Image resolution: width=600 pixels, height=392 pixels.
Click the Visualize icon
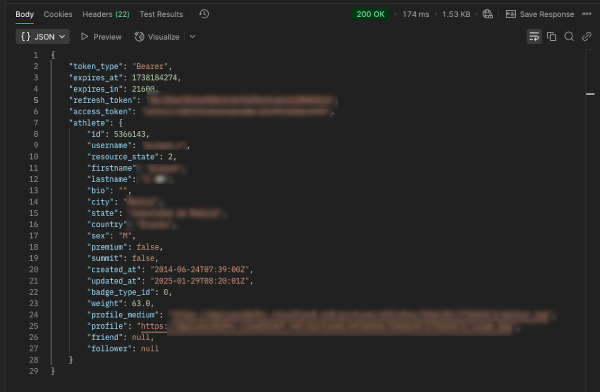click(x=139, y=37)
